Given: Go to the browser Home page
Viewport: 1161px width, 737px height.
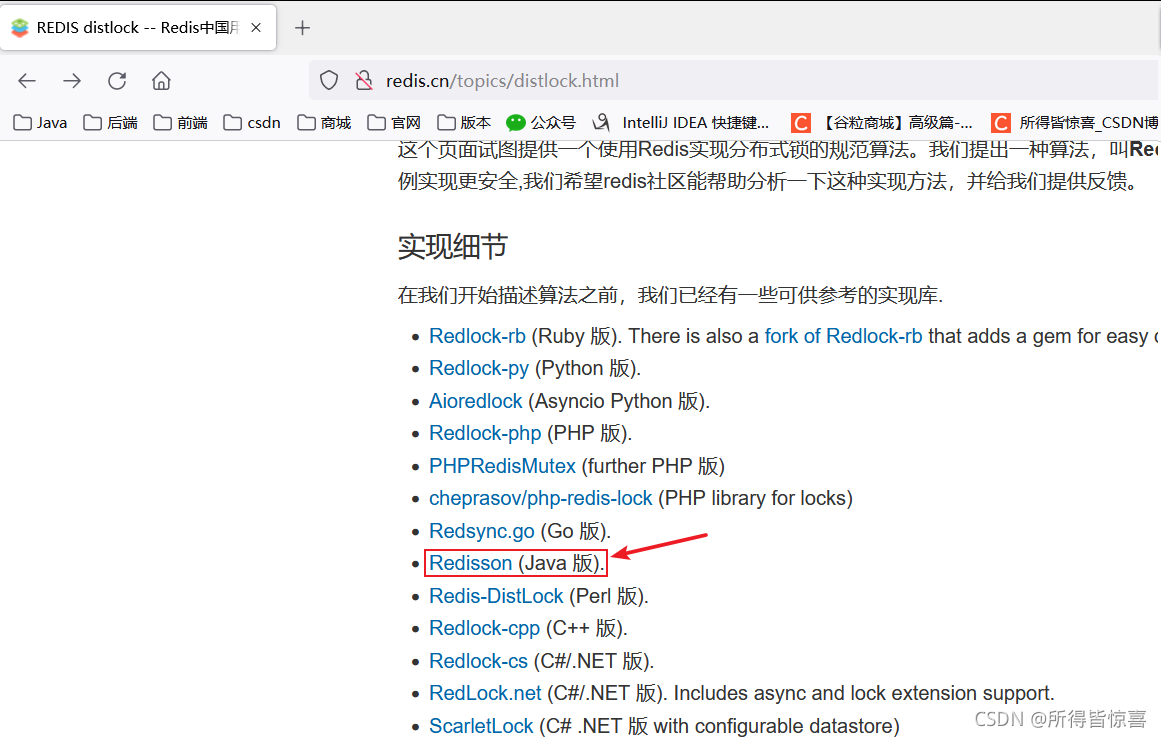Looking at the screenshot, I should pos(161,81).
